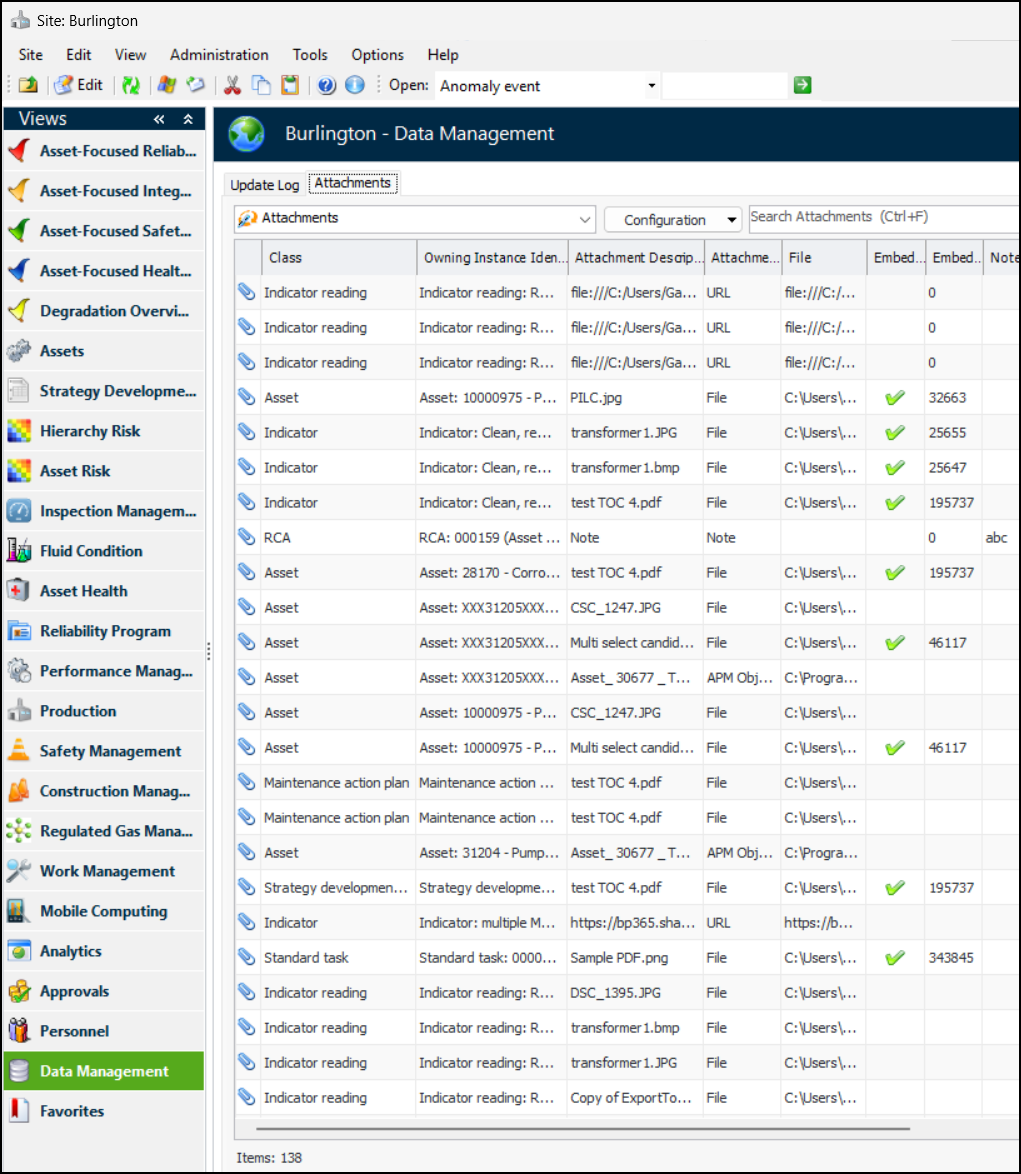Open the Tools menu
Viewport: 1021px width, 1174px height.
tap(310, 55)
